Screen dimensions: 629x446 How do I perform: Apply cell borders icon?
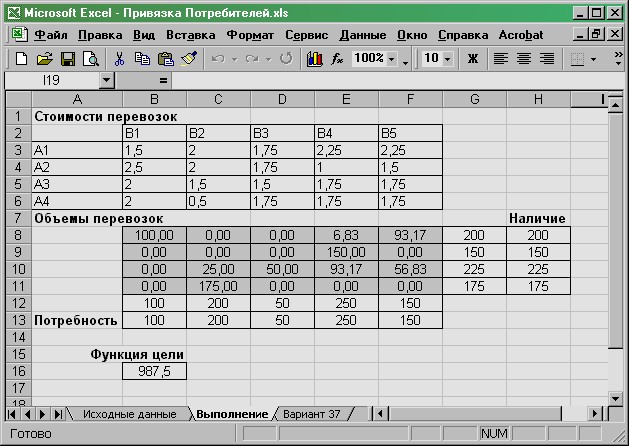[577, 59]
